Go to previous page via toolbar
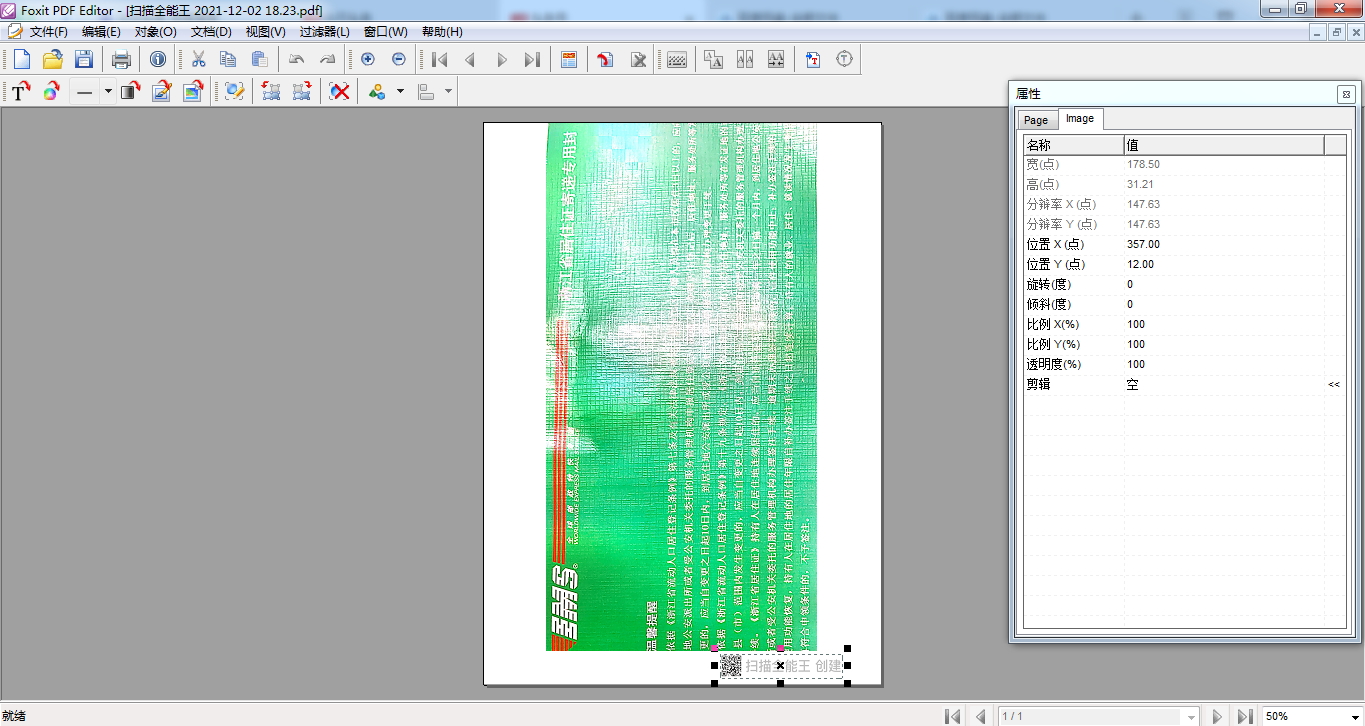 click(x=470, y=59)
